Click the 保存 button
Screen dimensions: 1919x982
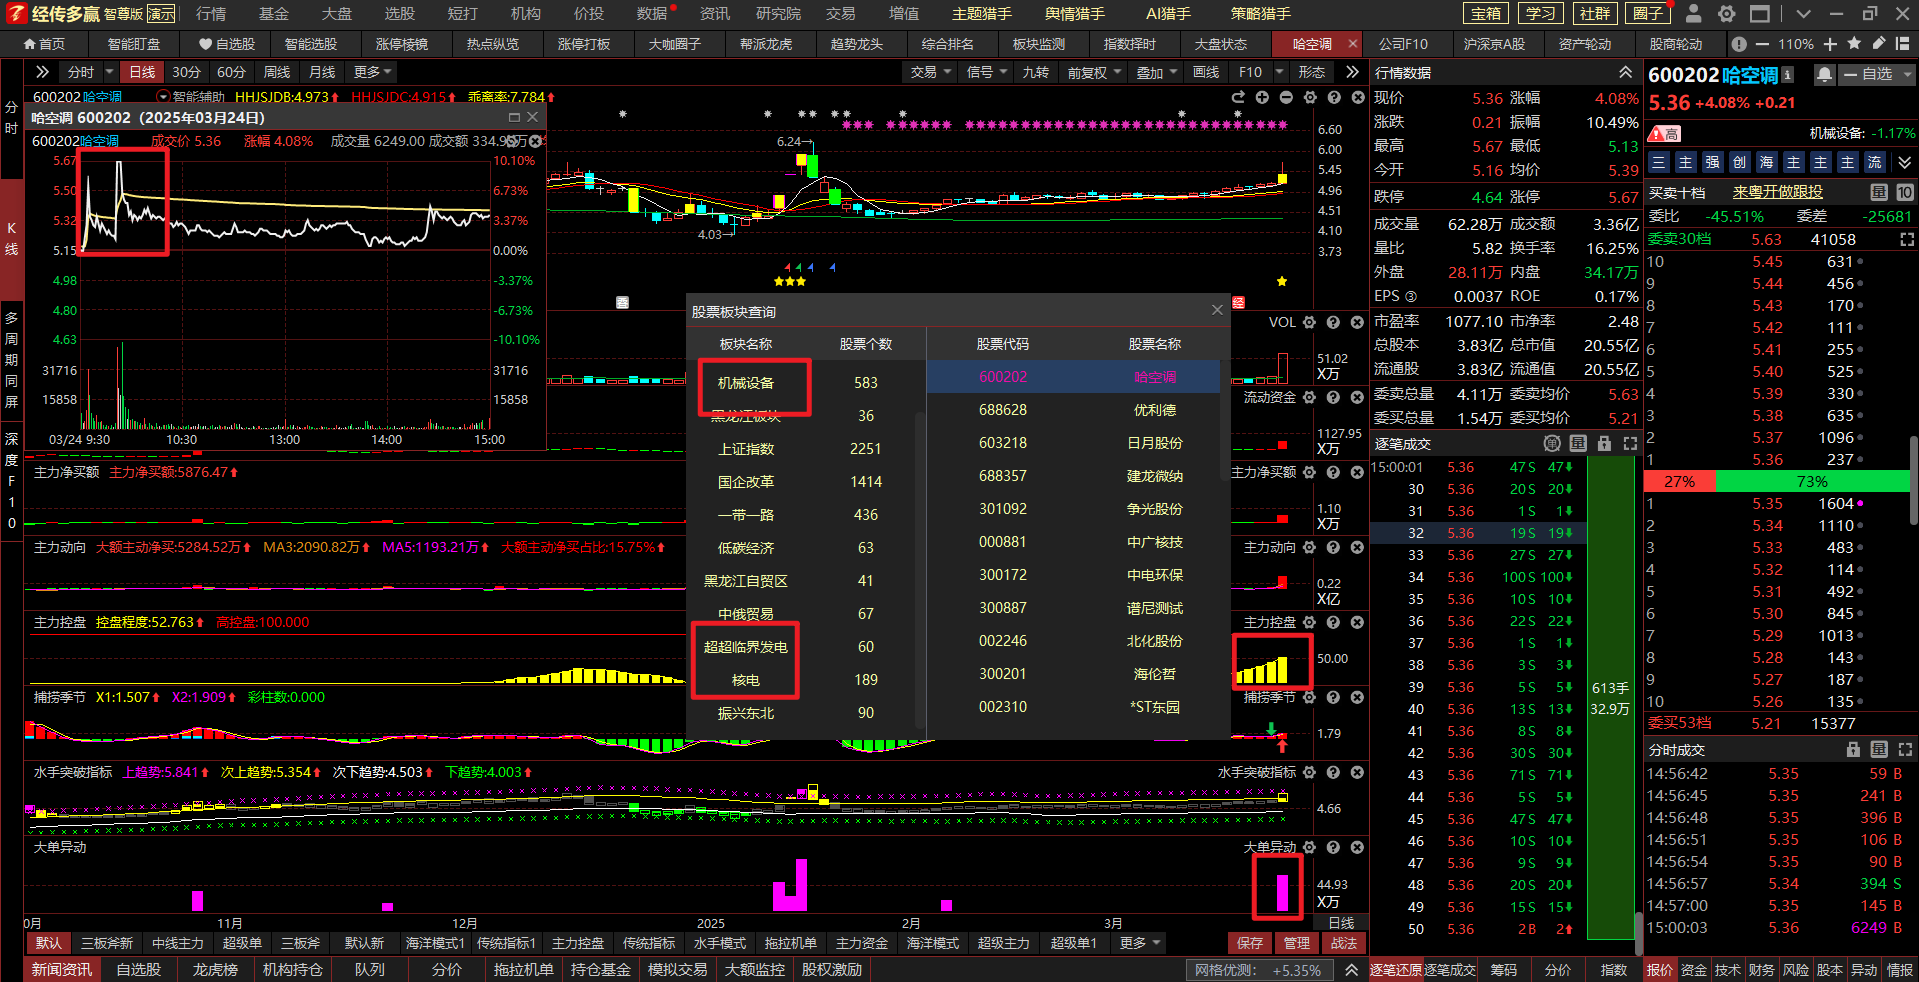1250,943
